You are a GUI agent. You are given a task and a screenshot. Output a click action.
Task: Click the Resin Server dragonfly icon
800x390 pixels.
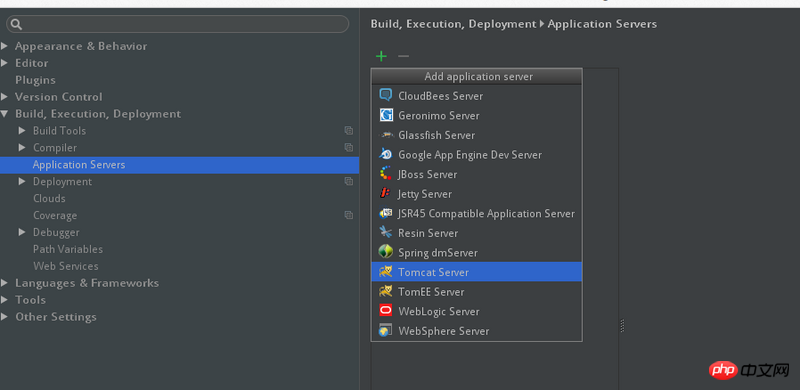(386, 233)
